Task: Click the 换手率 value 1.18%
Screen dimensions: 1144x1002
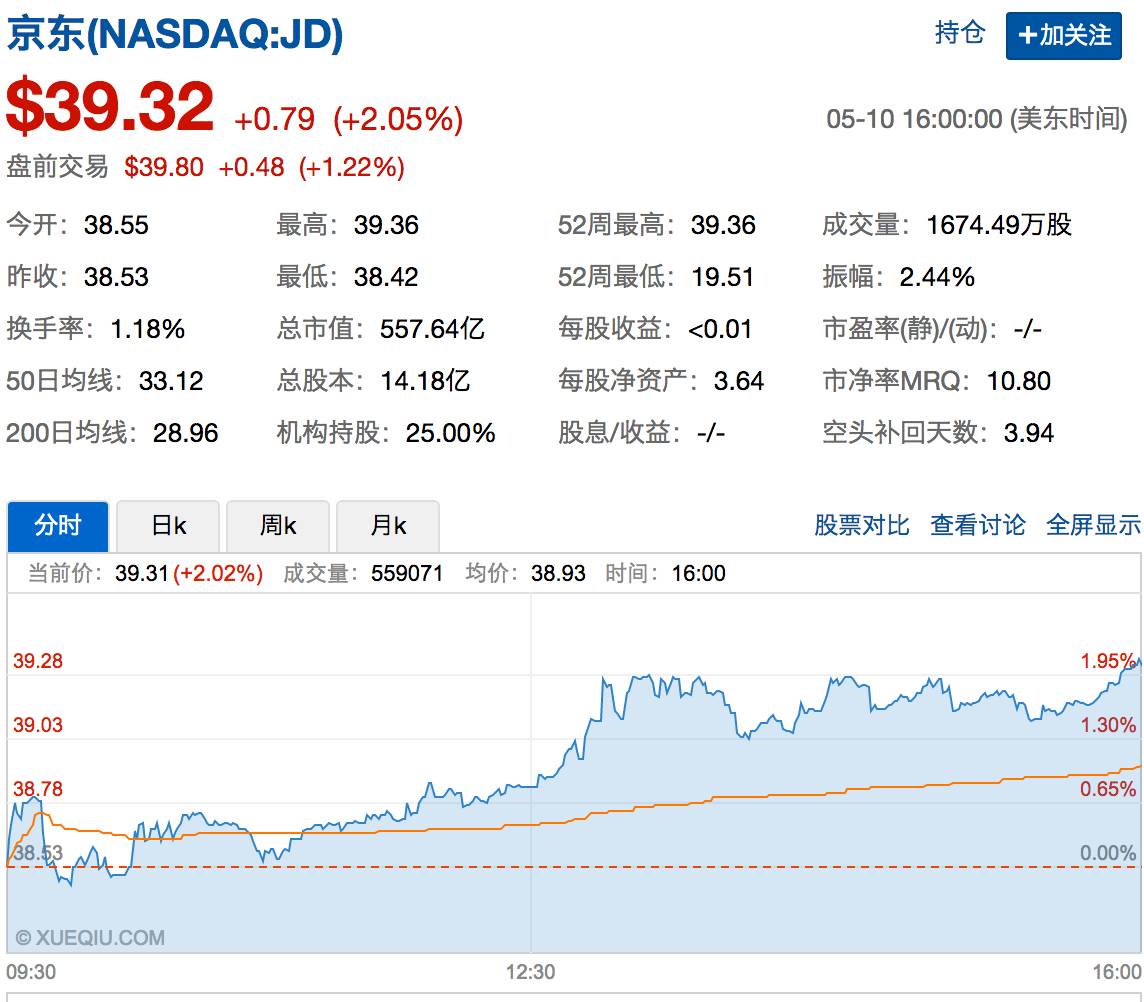Action: pyautogui.click(x=147, y=328)
